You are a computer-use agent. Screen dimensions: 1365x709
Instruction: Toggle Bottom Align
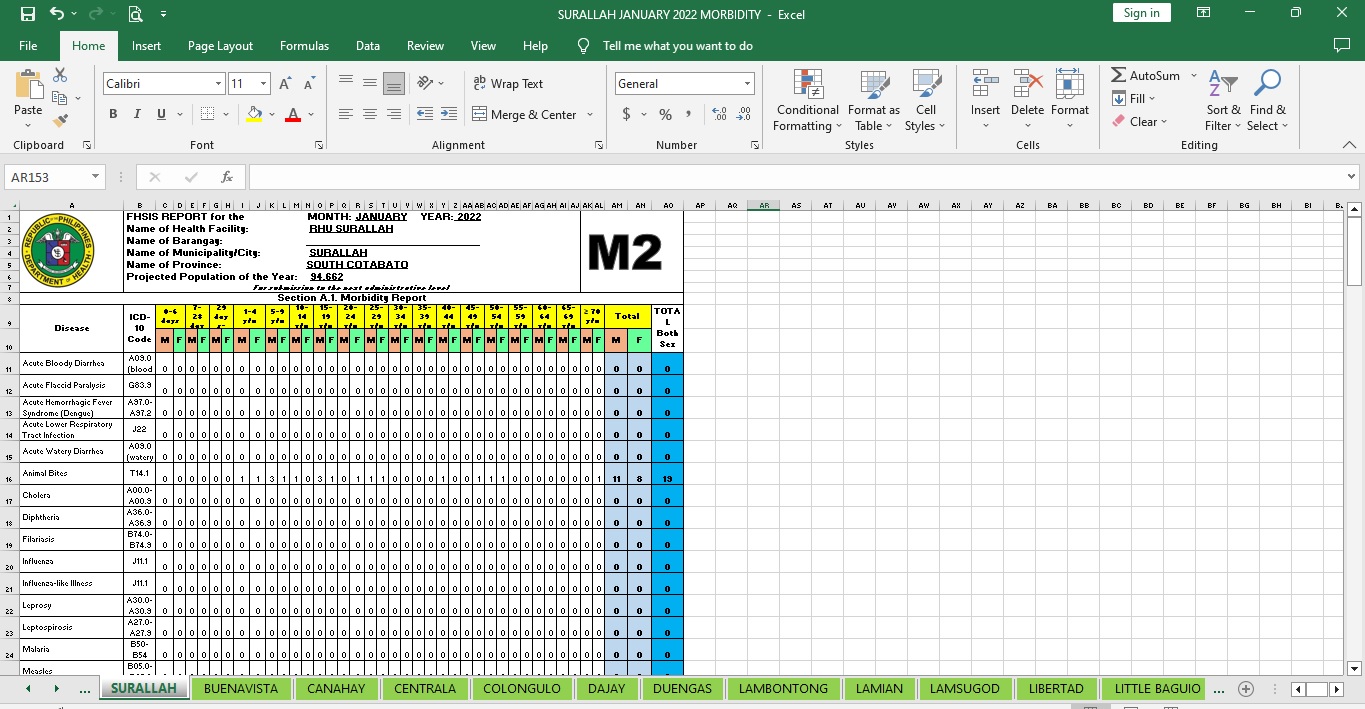click(x=394, y=83)
